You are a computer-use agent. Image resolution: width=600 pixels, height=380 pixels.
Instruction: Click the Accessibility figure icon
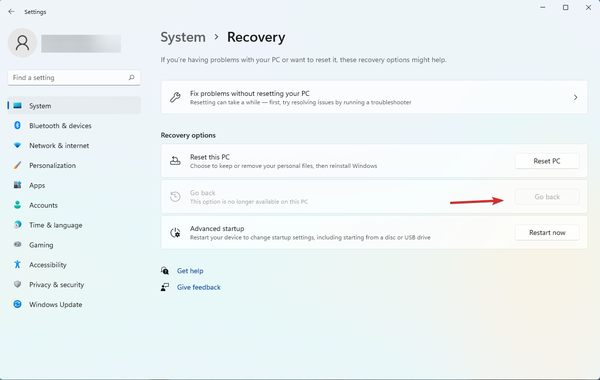[17, 264]
